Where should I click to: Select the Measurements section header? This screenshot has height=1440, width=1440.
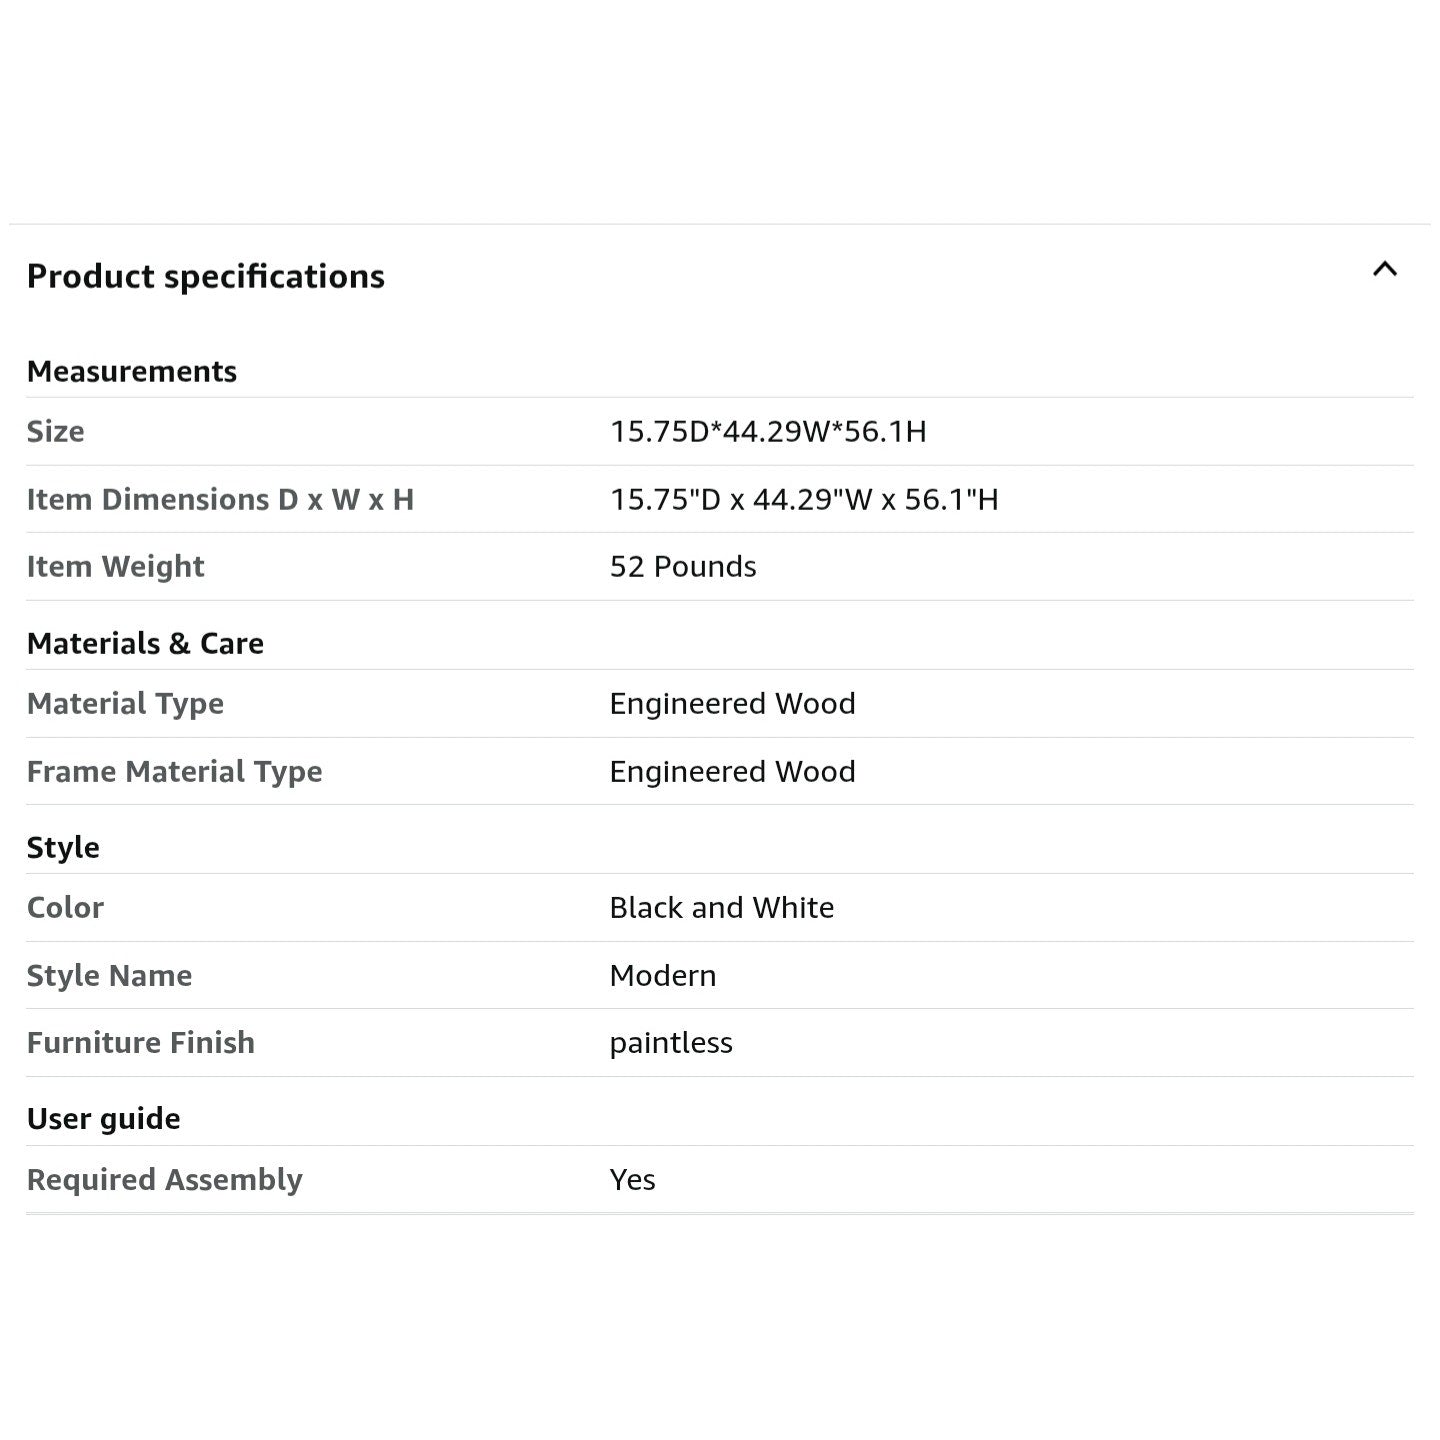[x=132, y=371]
